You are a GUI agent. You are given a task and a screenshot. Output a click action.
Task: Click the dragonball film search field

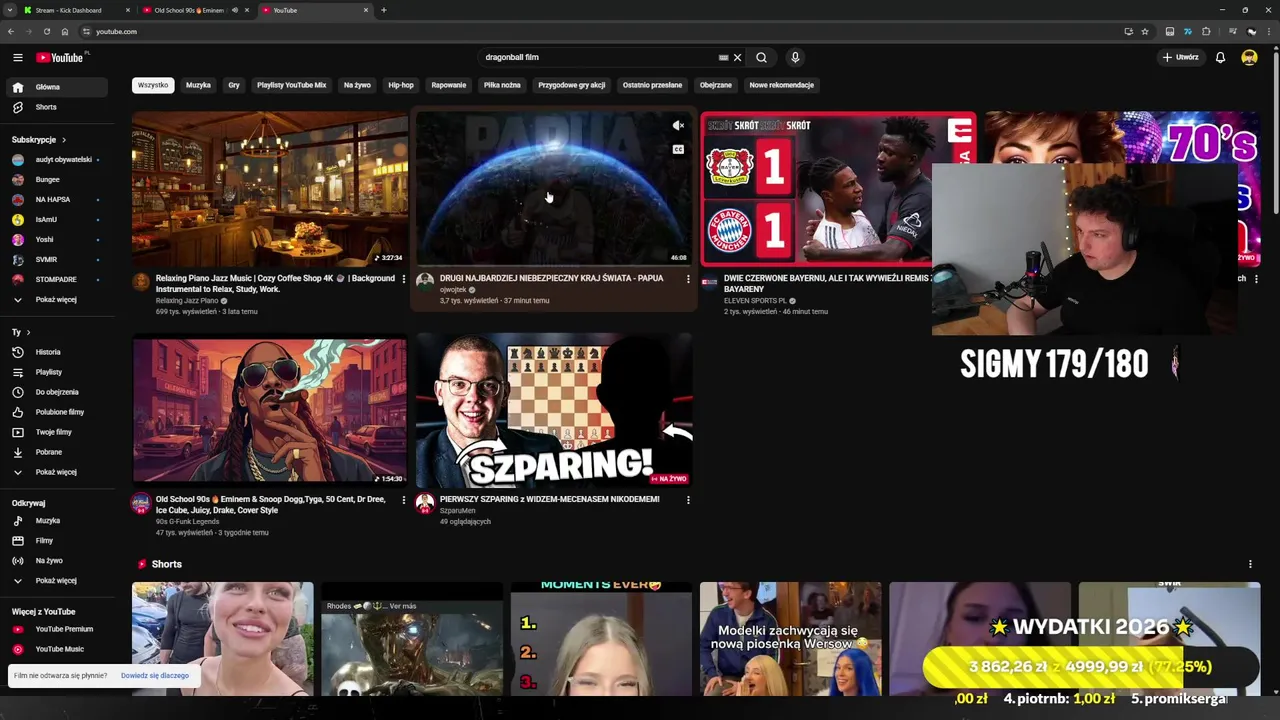pyautogui.click(x=598, y=58)
